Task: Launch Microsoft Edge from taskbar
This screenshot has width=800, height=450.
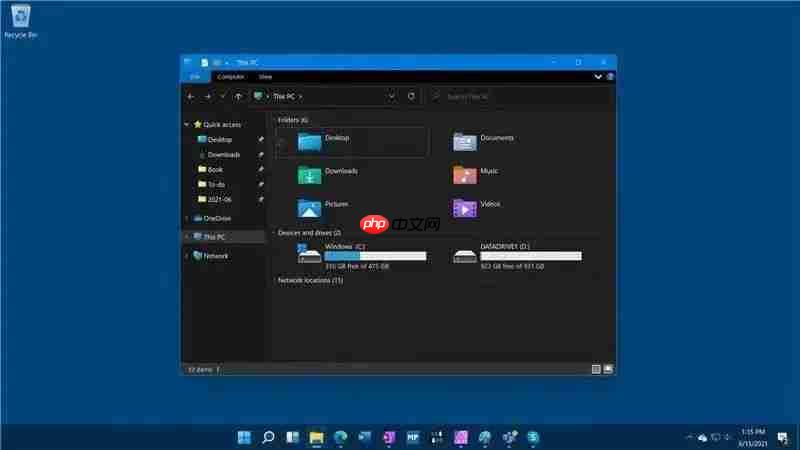Action: coord(340,437)
